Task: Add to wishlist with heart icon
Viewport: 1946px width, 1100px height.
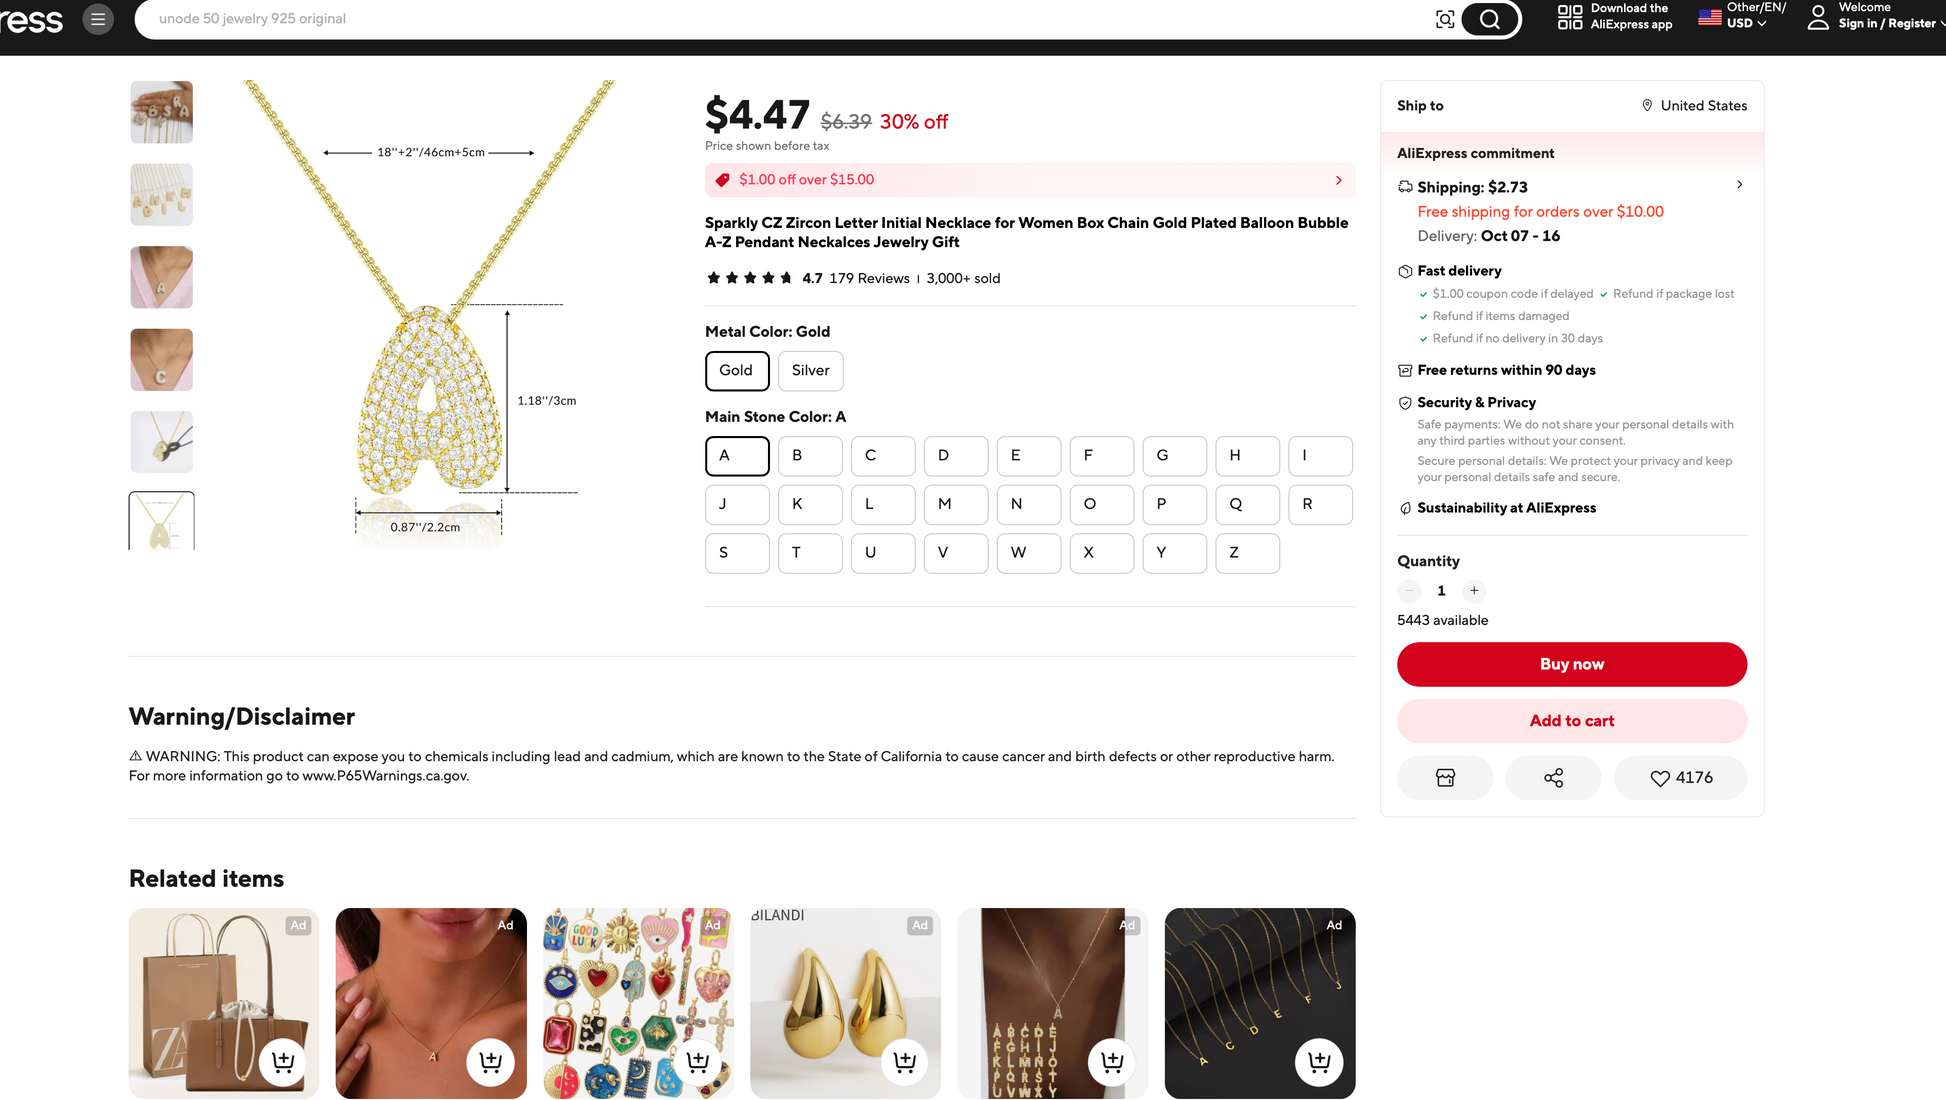Action: 1680,778
